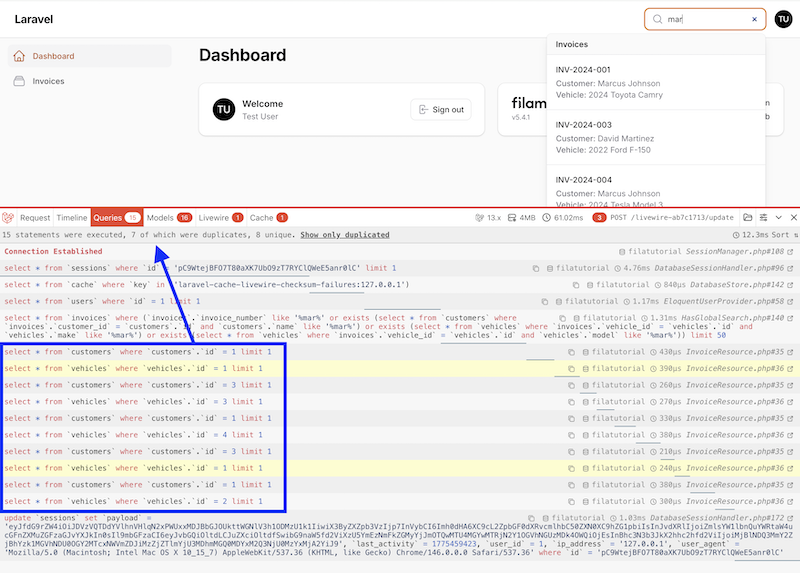The width and height of the screenshot is (800, 573).
Task: Click the 'Vehicle: 2024 Toyota Camry' result text
Action: tap(609, 95)
